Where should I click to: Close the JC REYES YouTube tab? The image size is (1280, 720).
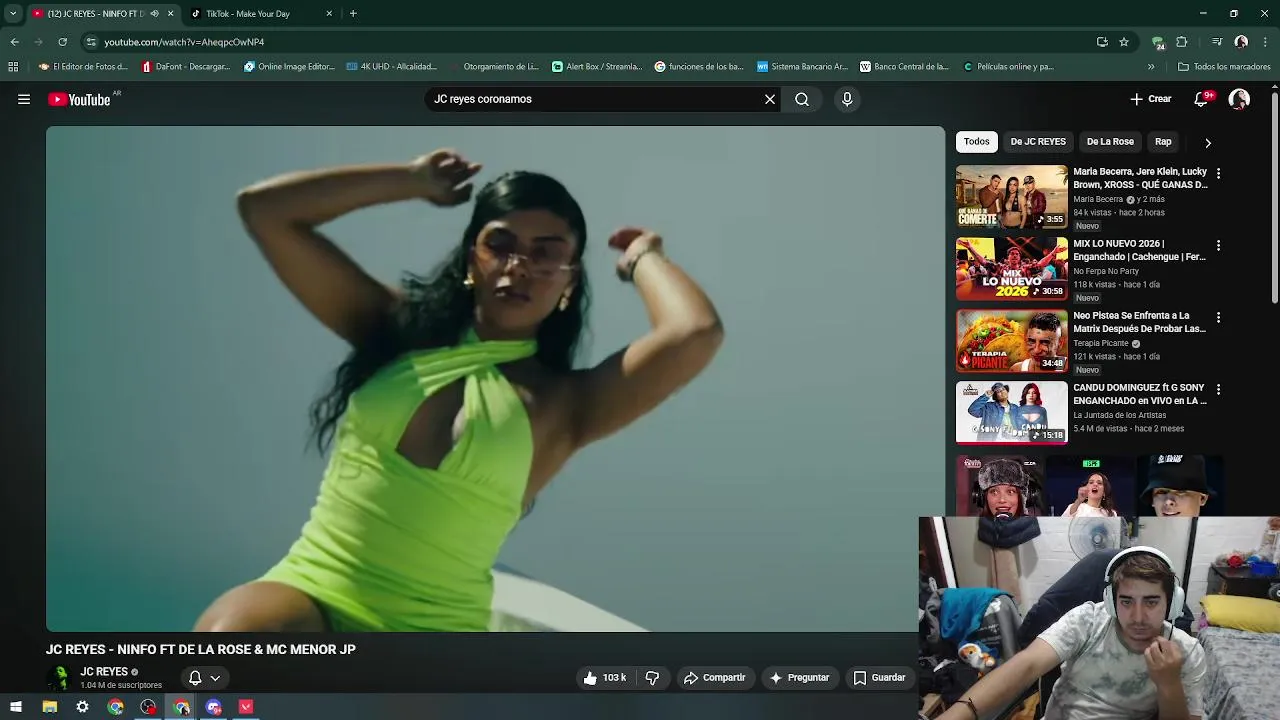click(170, 14)
